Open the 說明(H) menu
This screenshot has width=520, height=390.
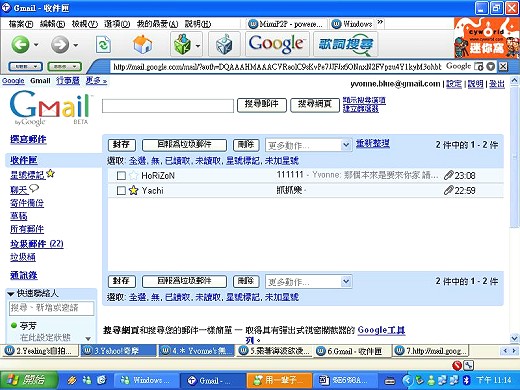tap(198, 24)
